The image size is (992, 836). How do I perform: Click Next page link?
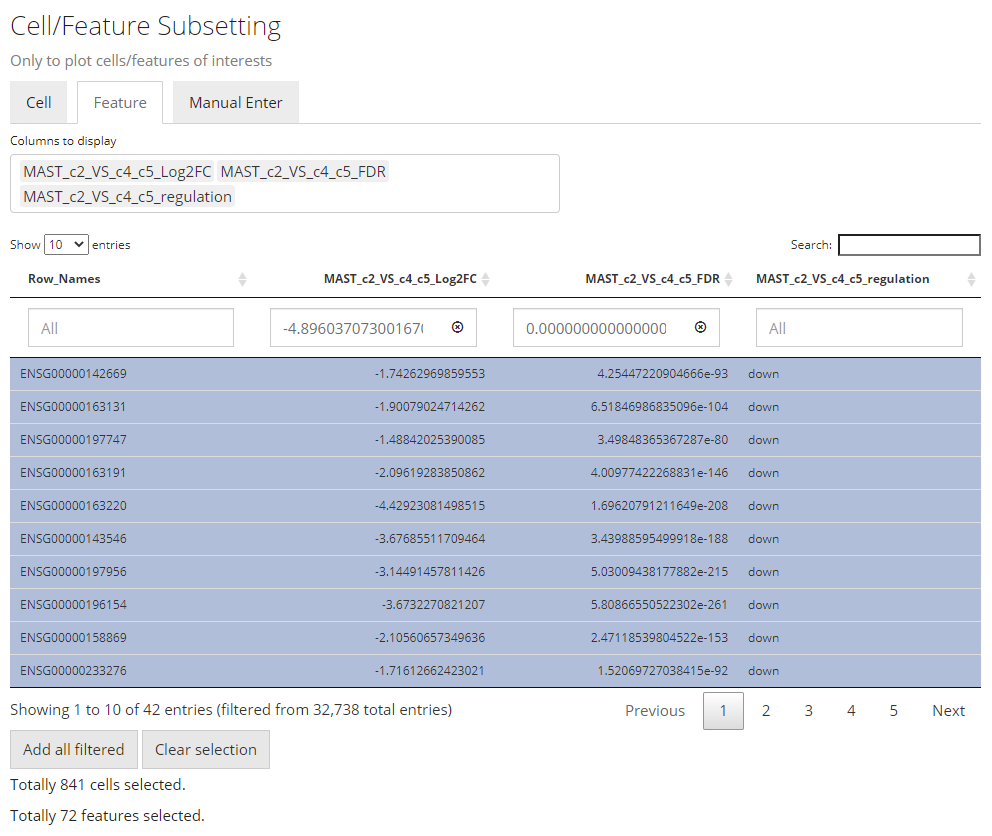[x=948, y=711]
